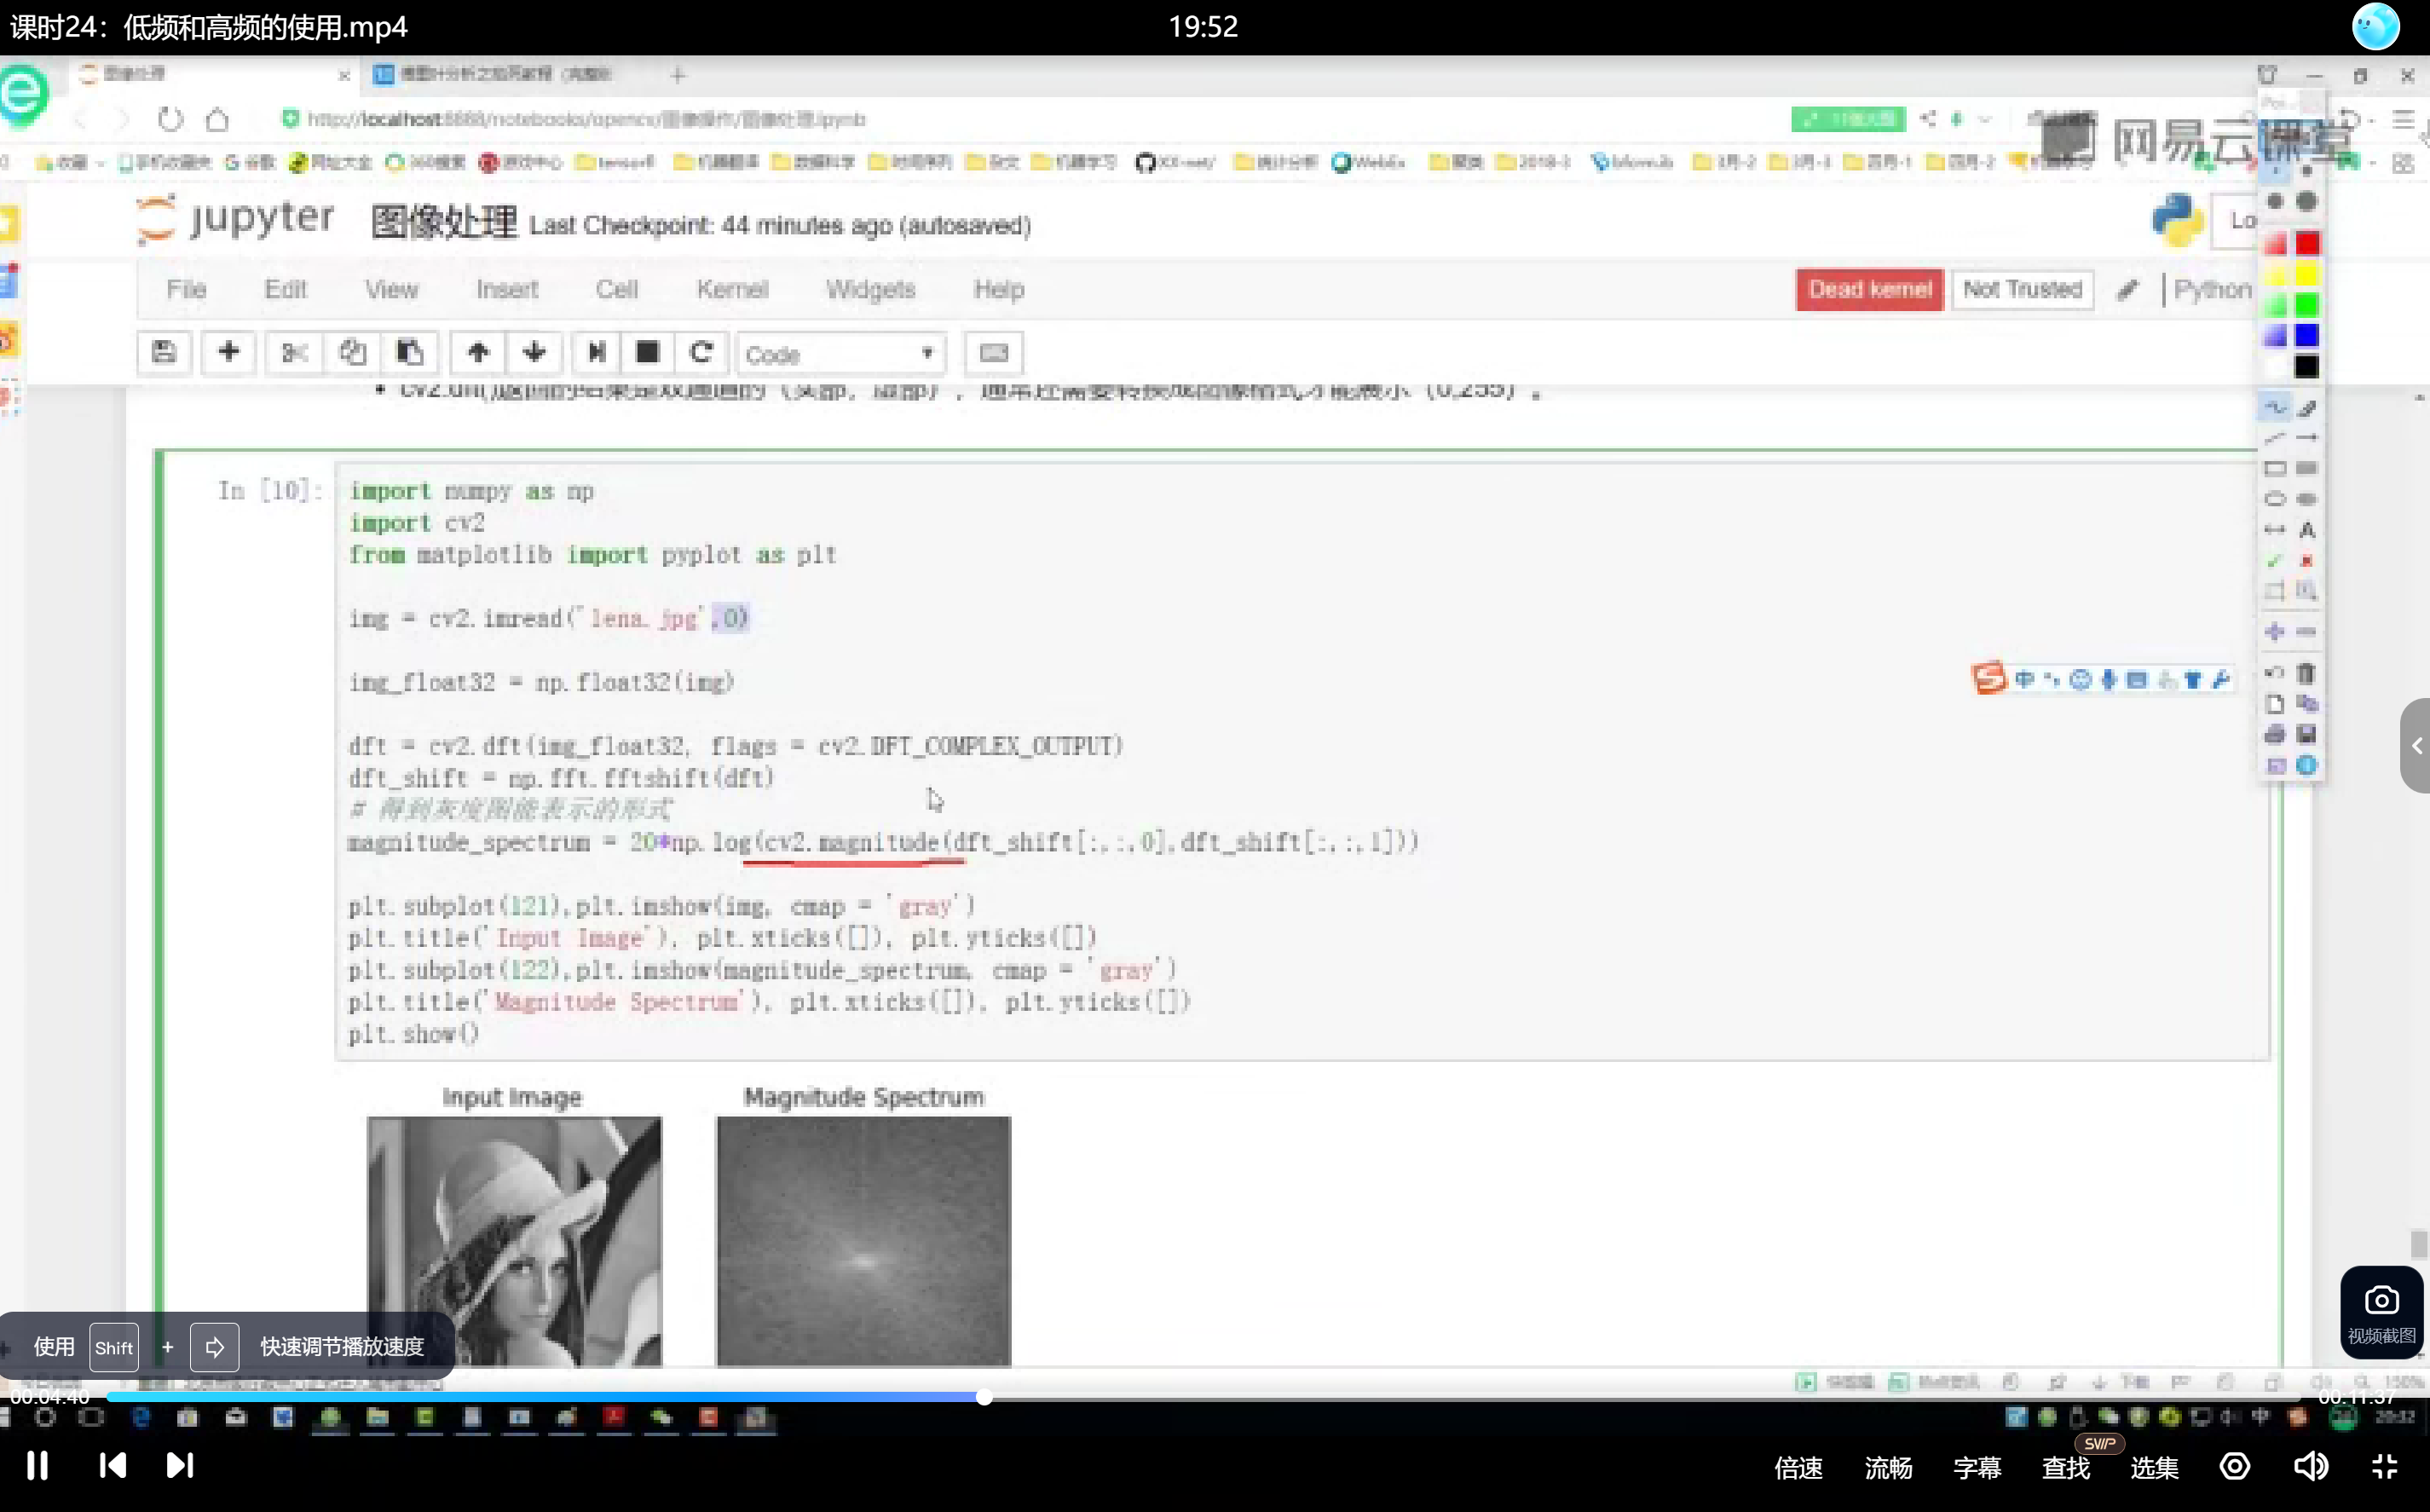This screenshot has width=2430, height=1512.
Task: Click the jupyter logo
Action: tap(236, 219)
